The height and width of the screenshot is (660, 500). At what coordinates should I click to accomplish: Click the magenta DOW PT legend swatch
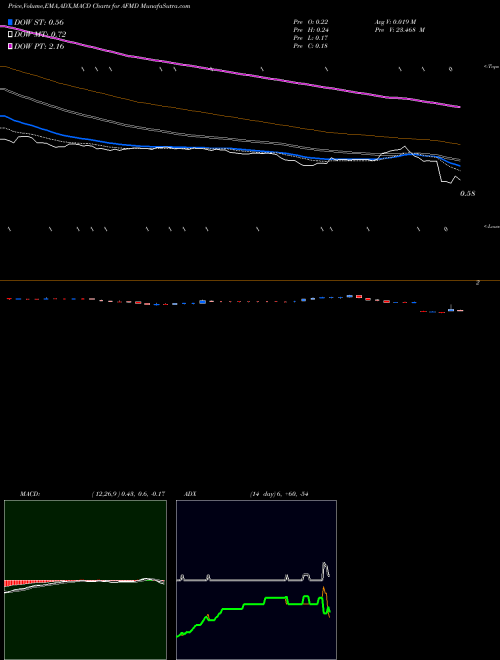[x=10, y=46]
